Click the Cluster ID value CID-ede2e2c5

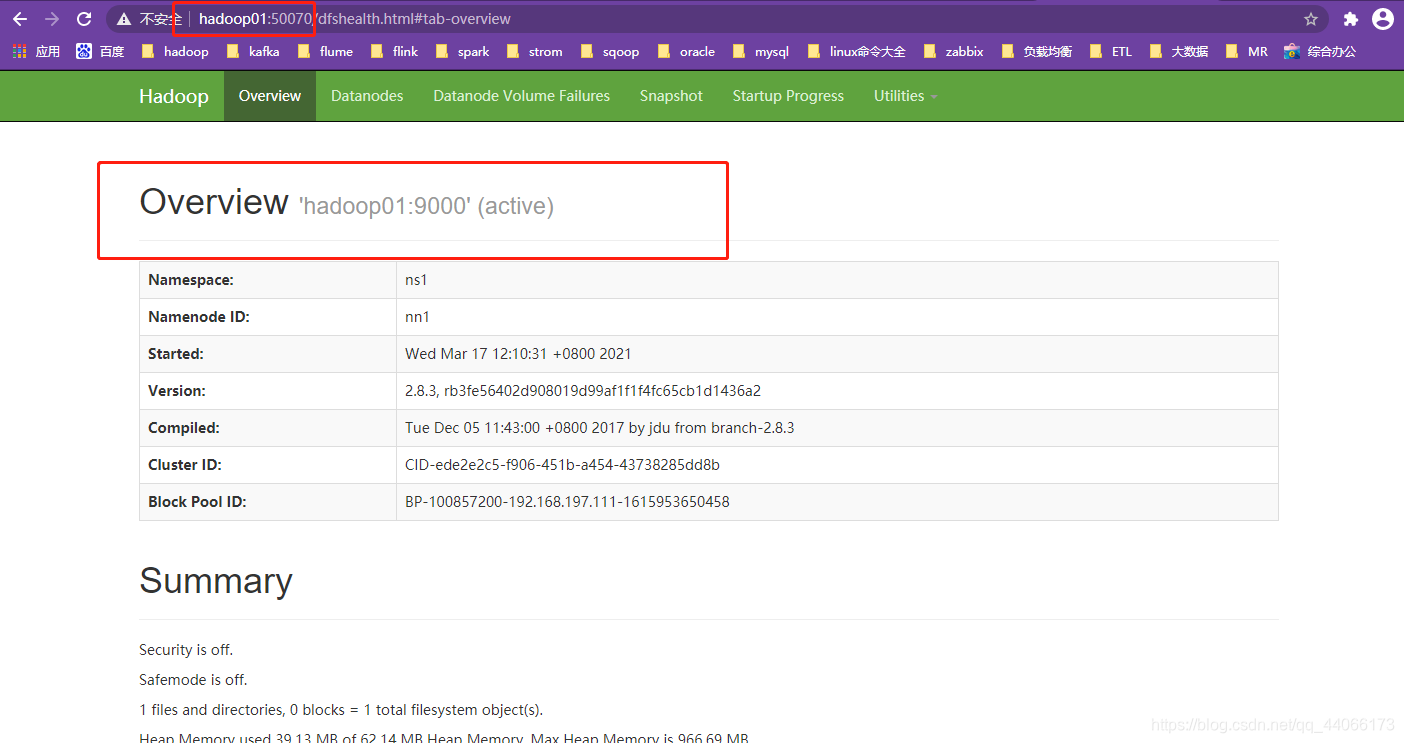562,465
